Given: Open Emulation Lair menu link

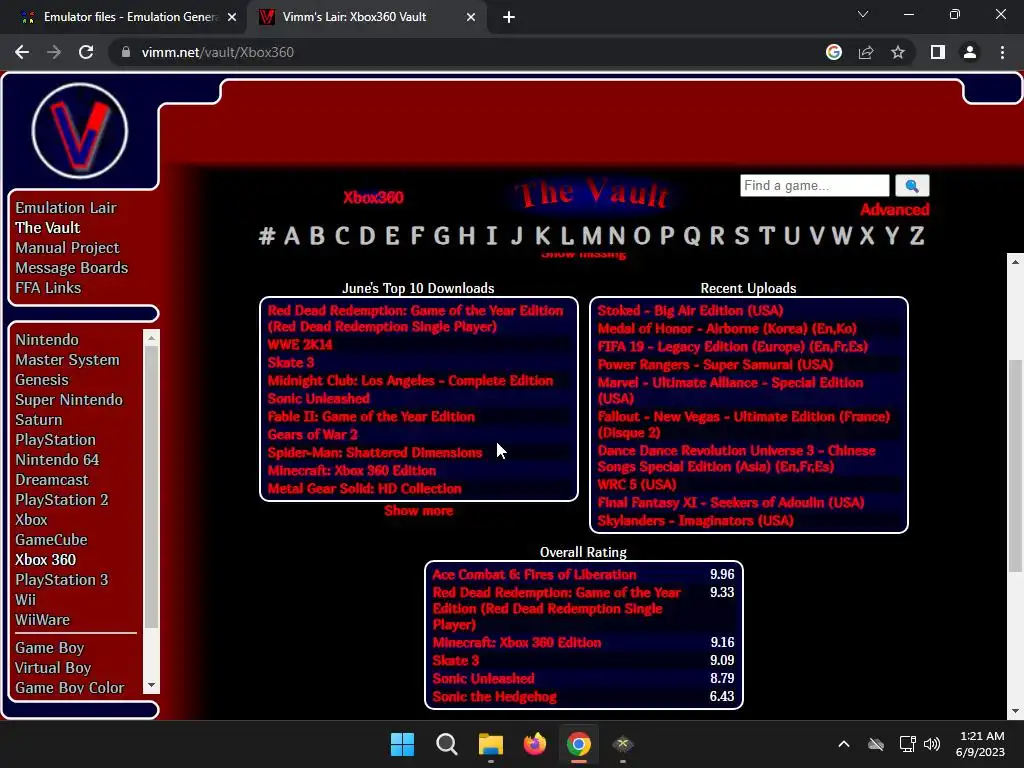Looking at the screenshot, I should click(x=66, y=208).
